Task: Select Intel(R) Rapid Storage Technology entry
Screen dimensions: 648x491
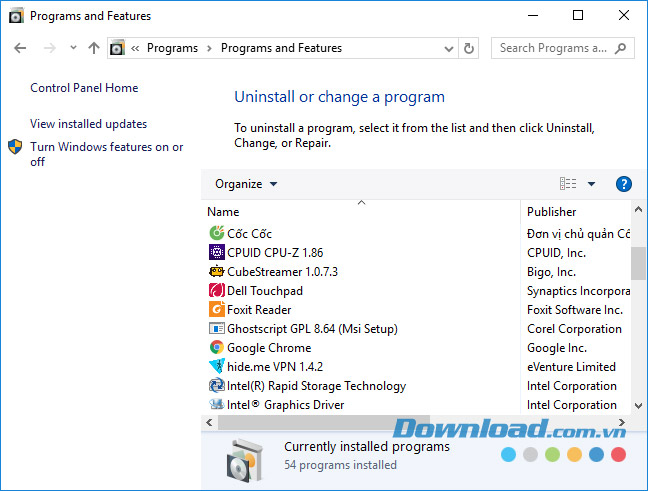Action: (x=317, y=386)
